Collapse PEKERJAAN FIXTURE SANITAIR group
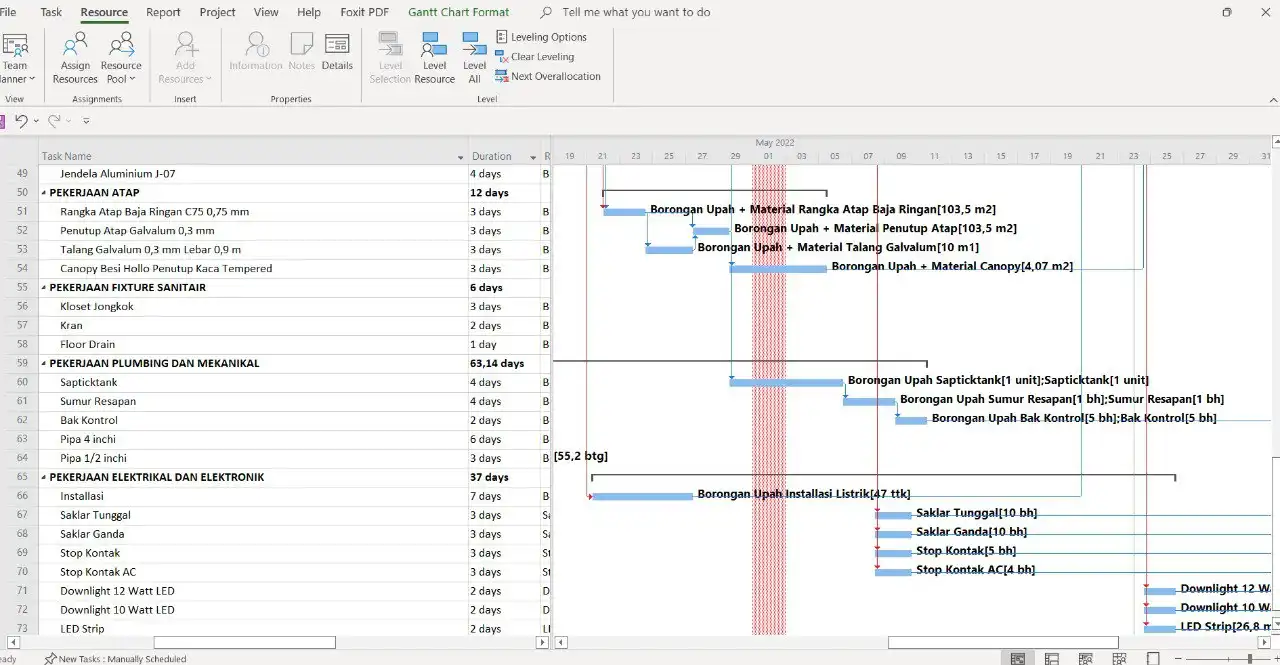The height and width of the screenshot is (665, 1280). pos(44,288)
